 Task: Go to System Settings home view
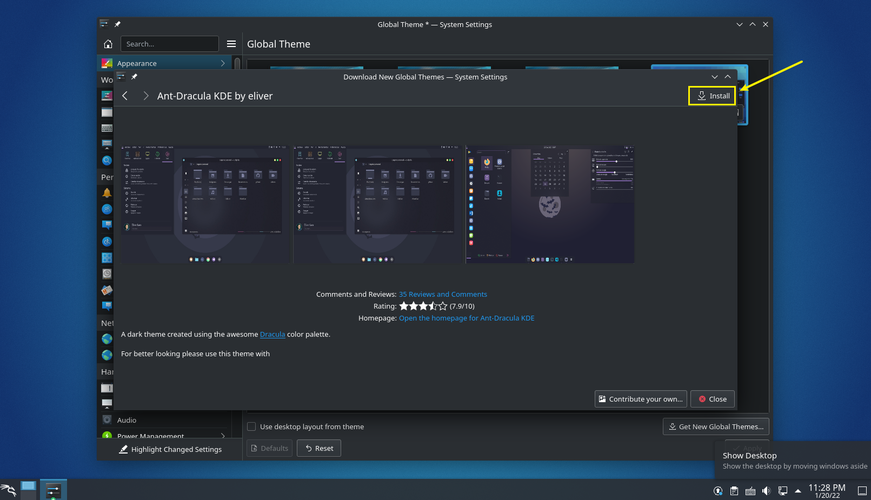pyautogui.click(x=108, y=44)
